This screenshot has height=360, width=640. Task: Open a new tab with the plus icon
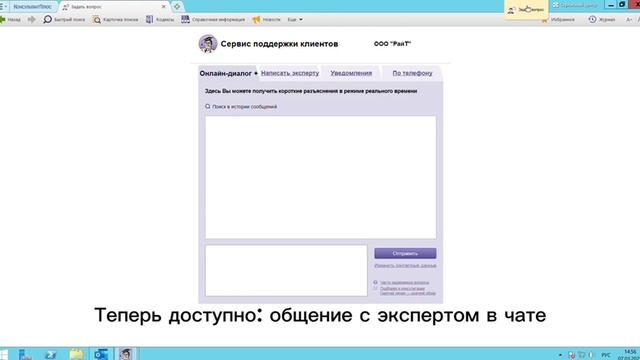(177, 7)
